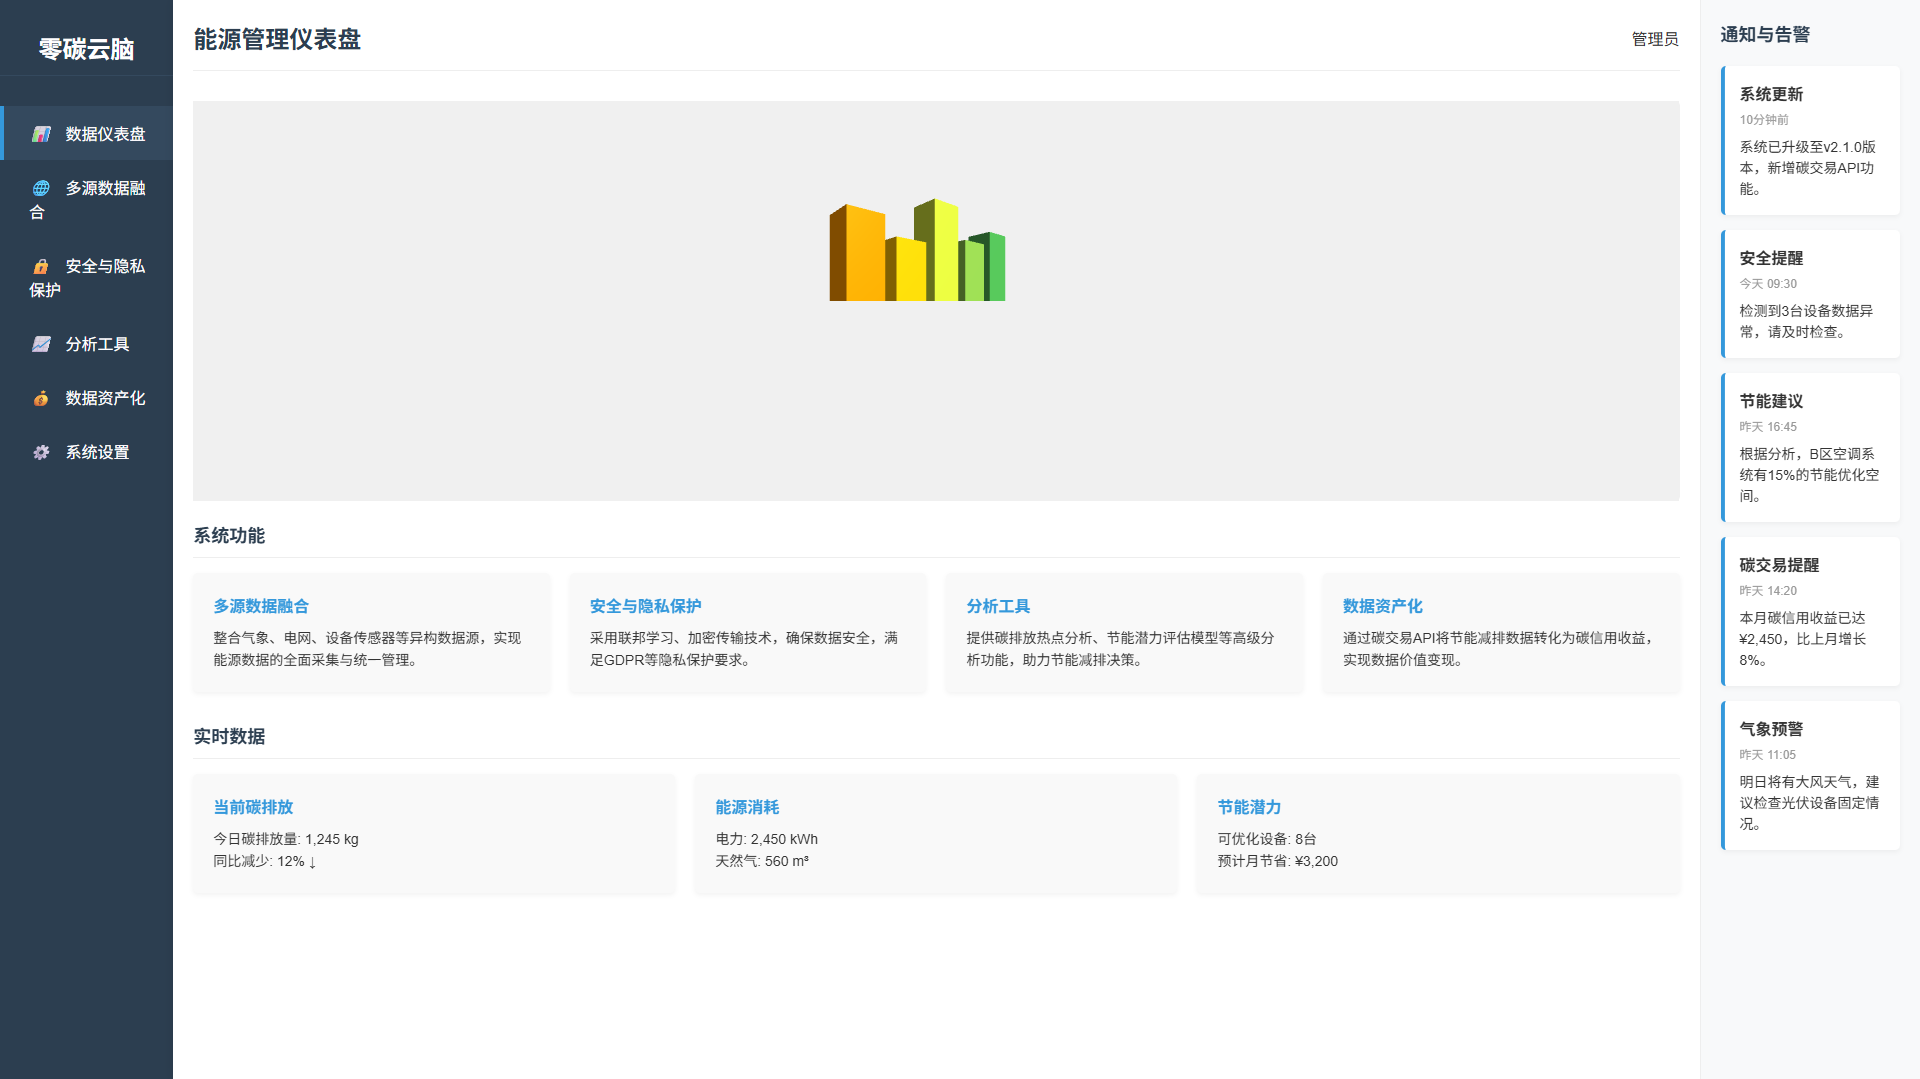Click the chart icon beside 数据仪表盘
This screenshot has width=1920, height=1079.
tap(41, 134)
